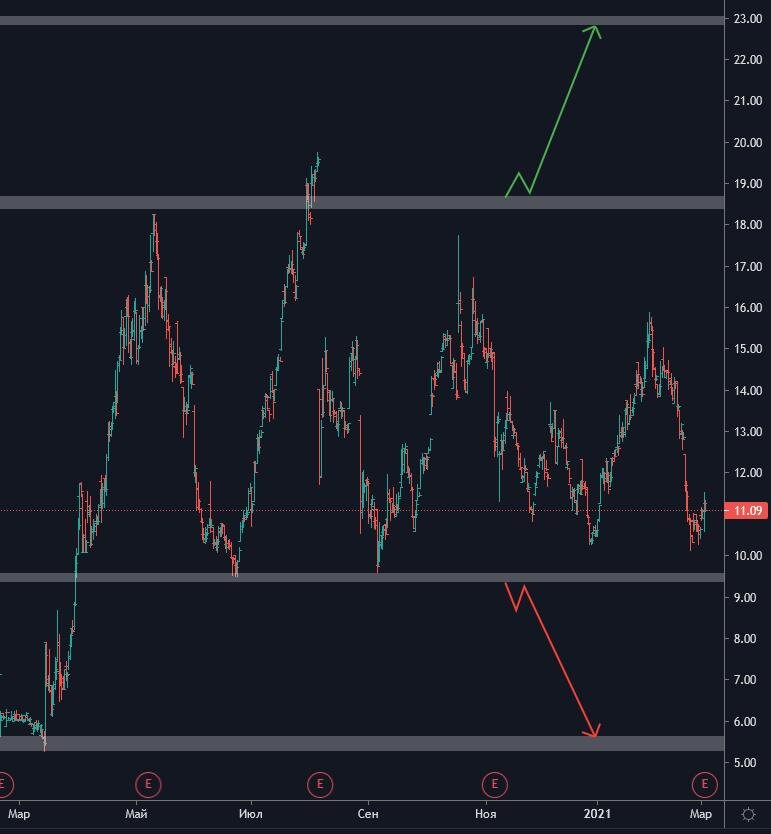Select the gray horizontal zone near 23.00
Screen dimensions: 771x834
click(362, 20)
